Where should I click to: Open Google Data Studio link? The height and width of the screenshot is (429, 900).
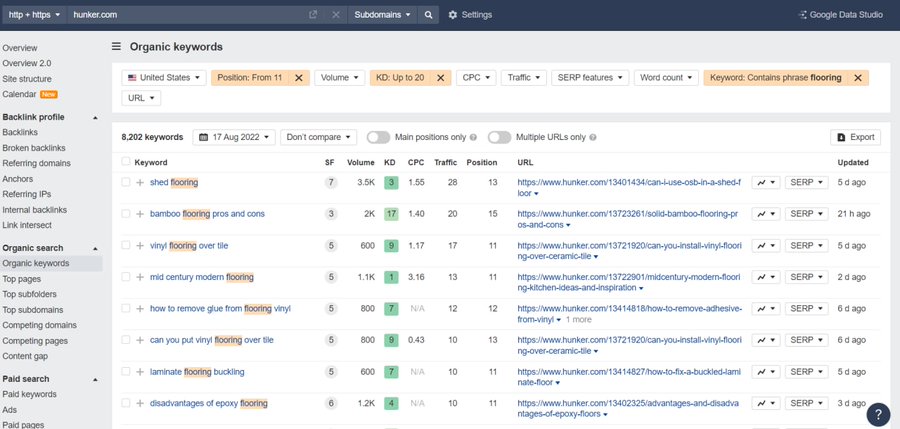coord(841,15)
